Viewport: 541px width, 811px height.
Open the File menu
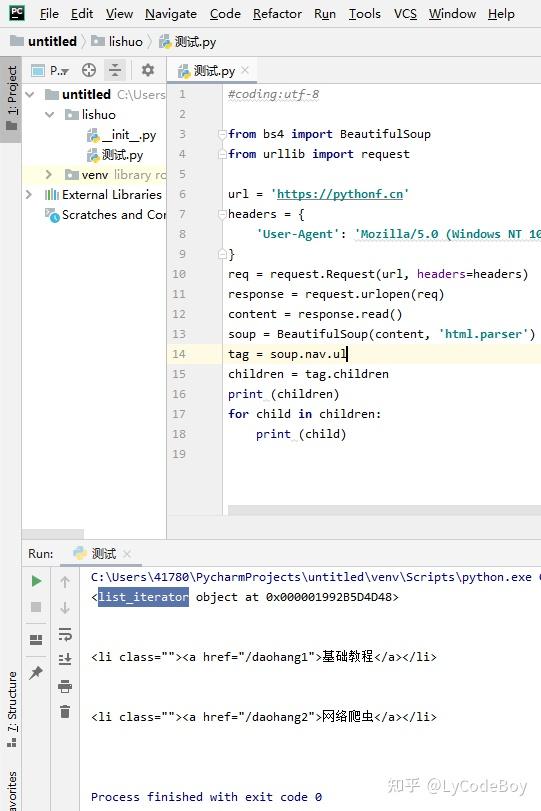[x=49, y=13]
